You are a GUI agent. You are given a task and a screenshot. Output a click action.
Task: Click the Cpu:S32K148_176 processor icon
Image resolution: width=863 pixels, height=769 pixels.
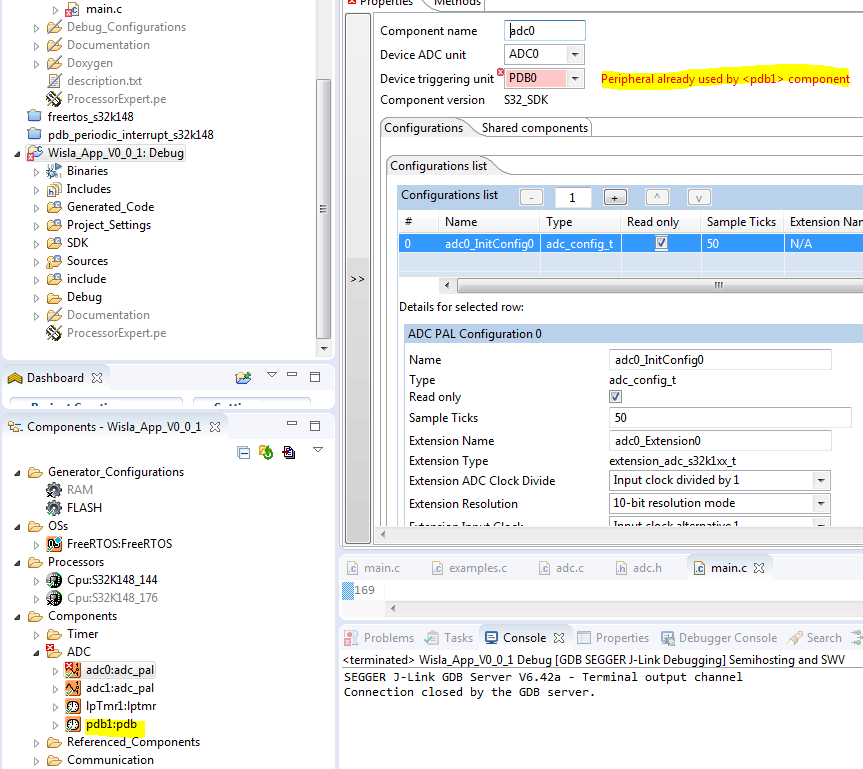pyautogui.click(x=54, y=598)
